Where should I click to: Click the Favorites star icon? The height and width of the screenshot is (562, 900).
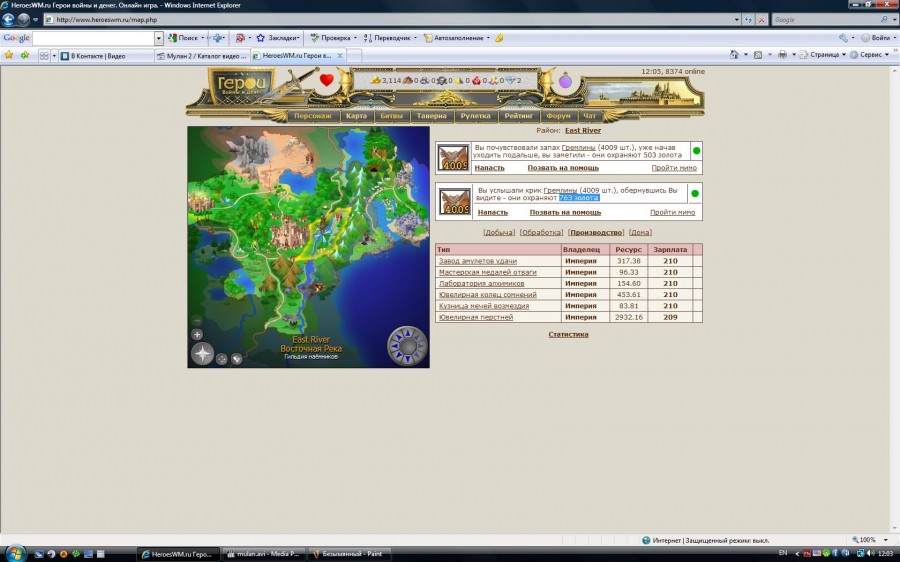tap(9, 55)
